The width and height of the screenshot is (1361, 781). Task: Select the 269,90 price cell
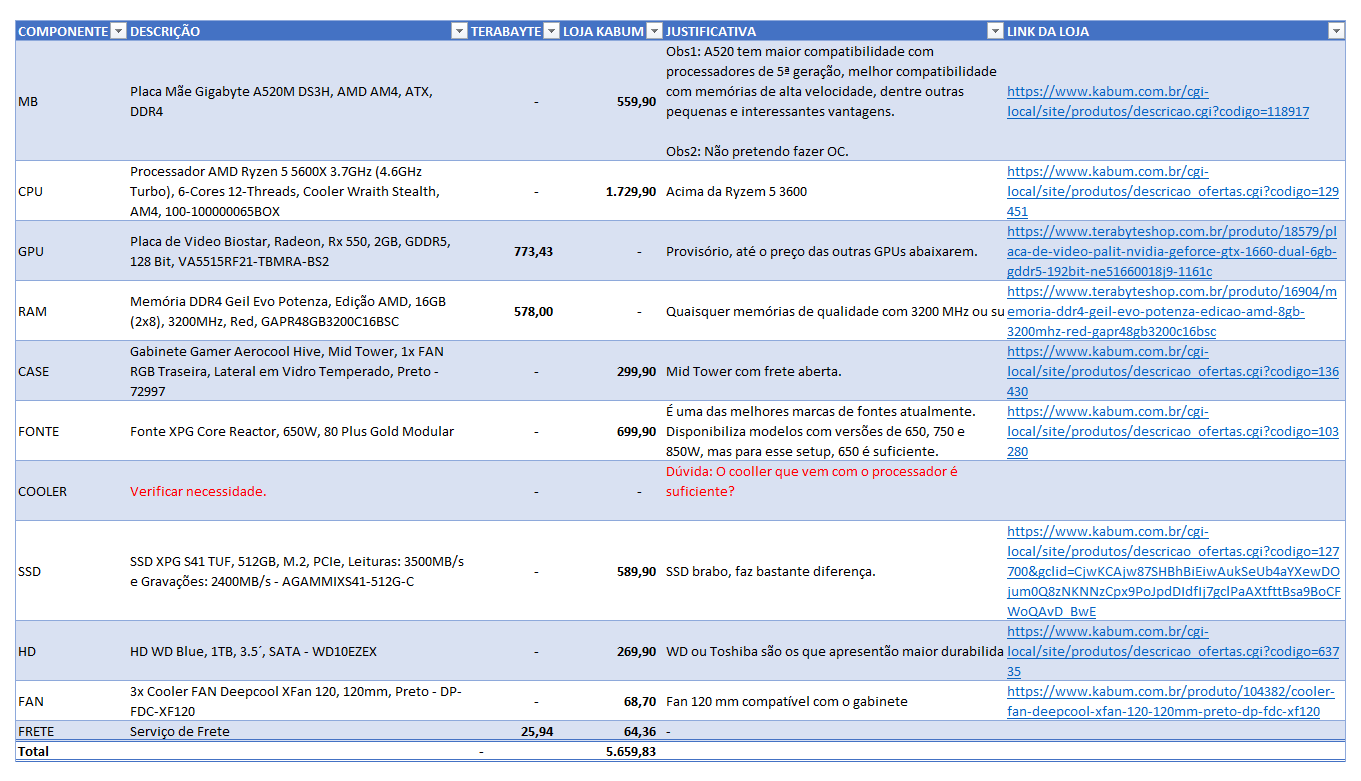point(612,651)
